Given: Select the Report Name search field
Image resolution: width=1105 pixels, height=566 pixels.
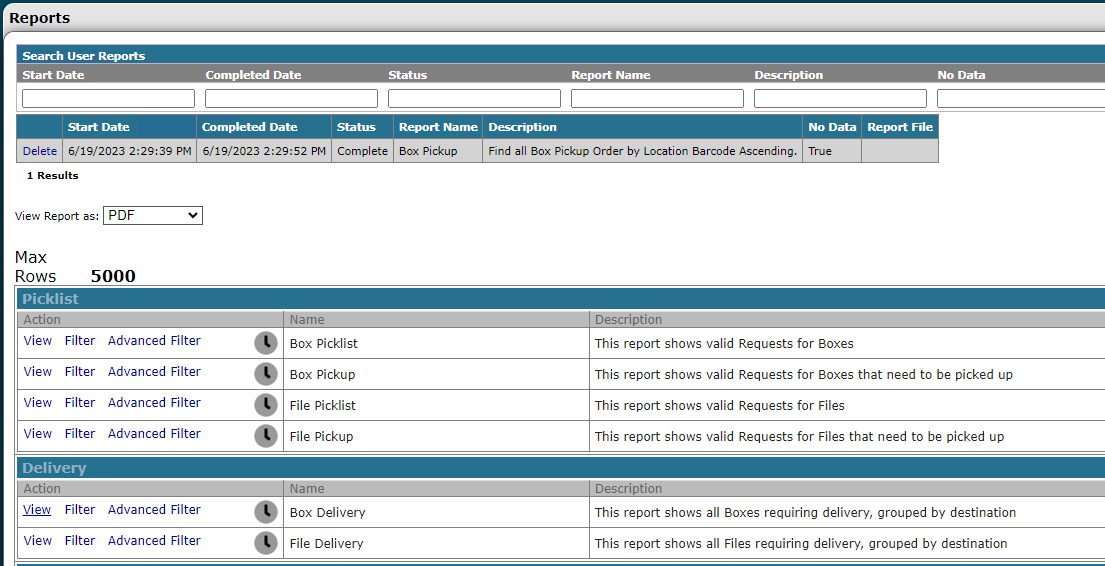Looking at the screenshot, I should (657, 99).
